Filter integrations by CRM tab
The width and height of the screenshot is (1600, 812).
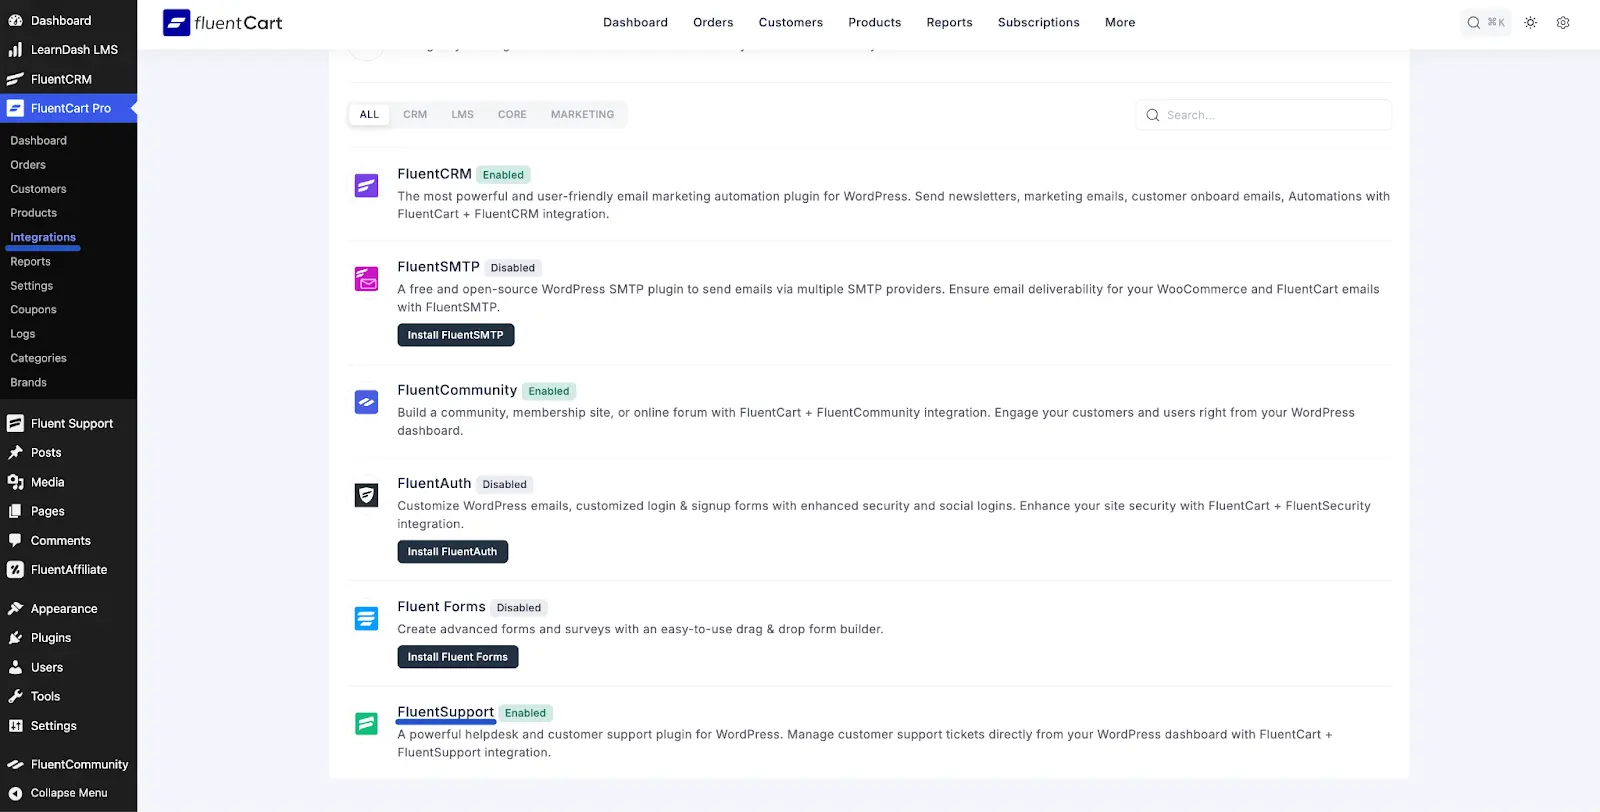415,114
